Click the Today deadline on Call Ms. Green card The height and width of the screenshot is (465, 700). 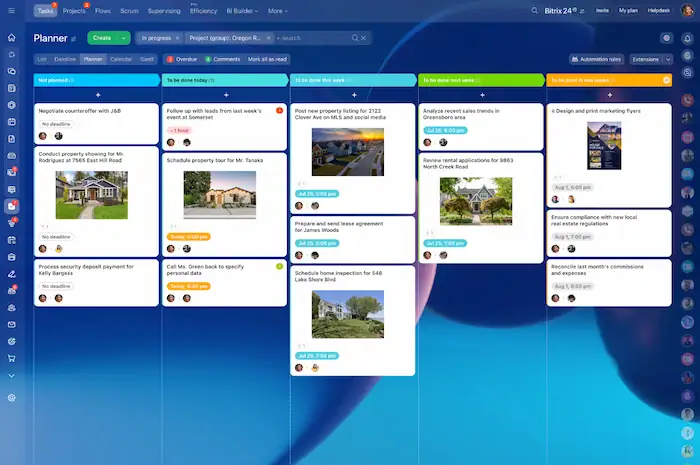pos(188,286)
